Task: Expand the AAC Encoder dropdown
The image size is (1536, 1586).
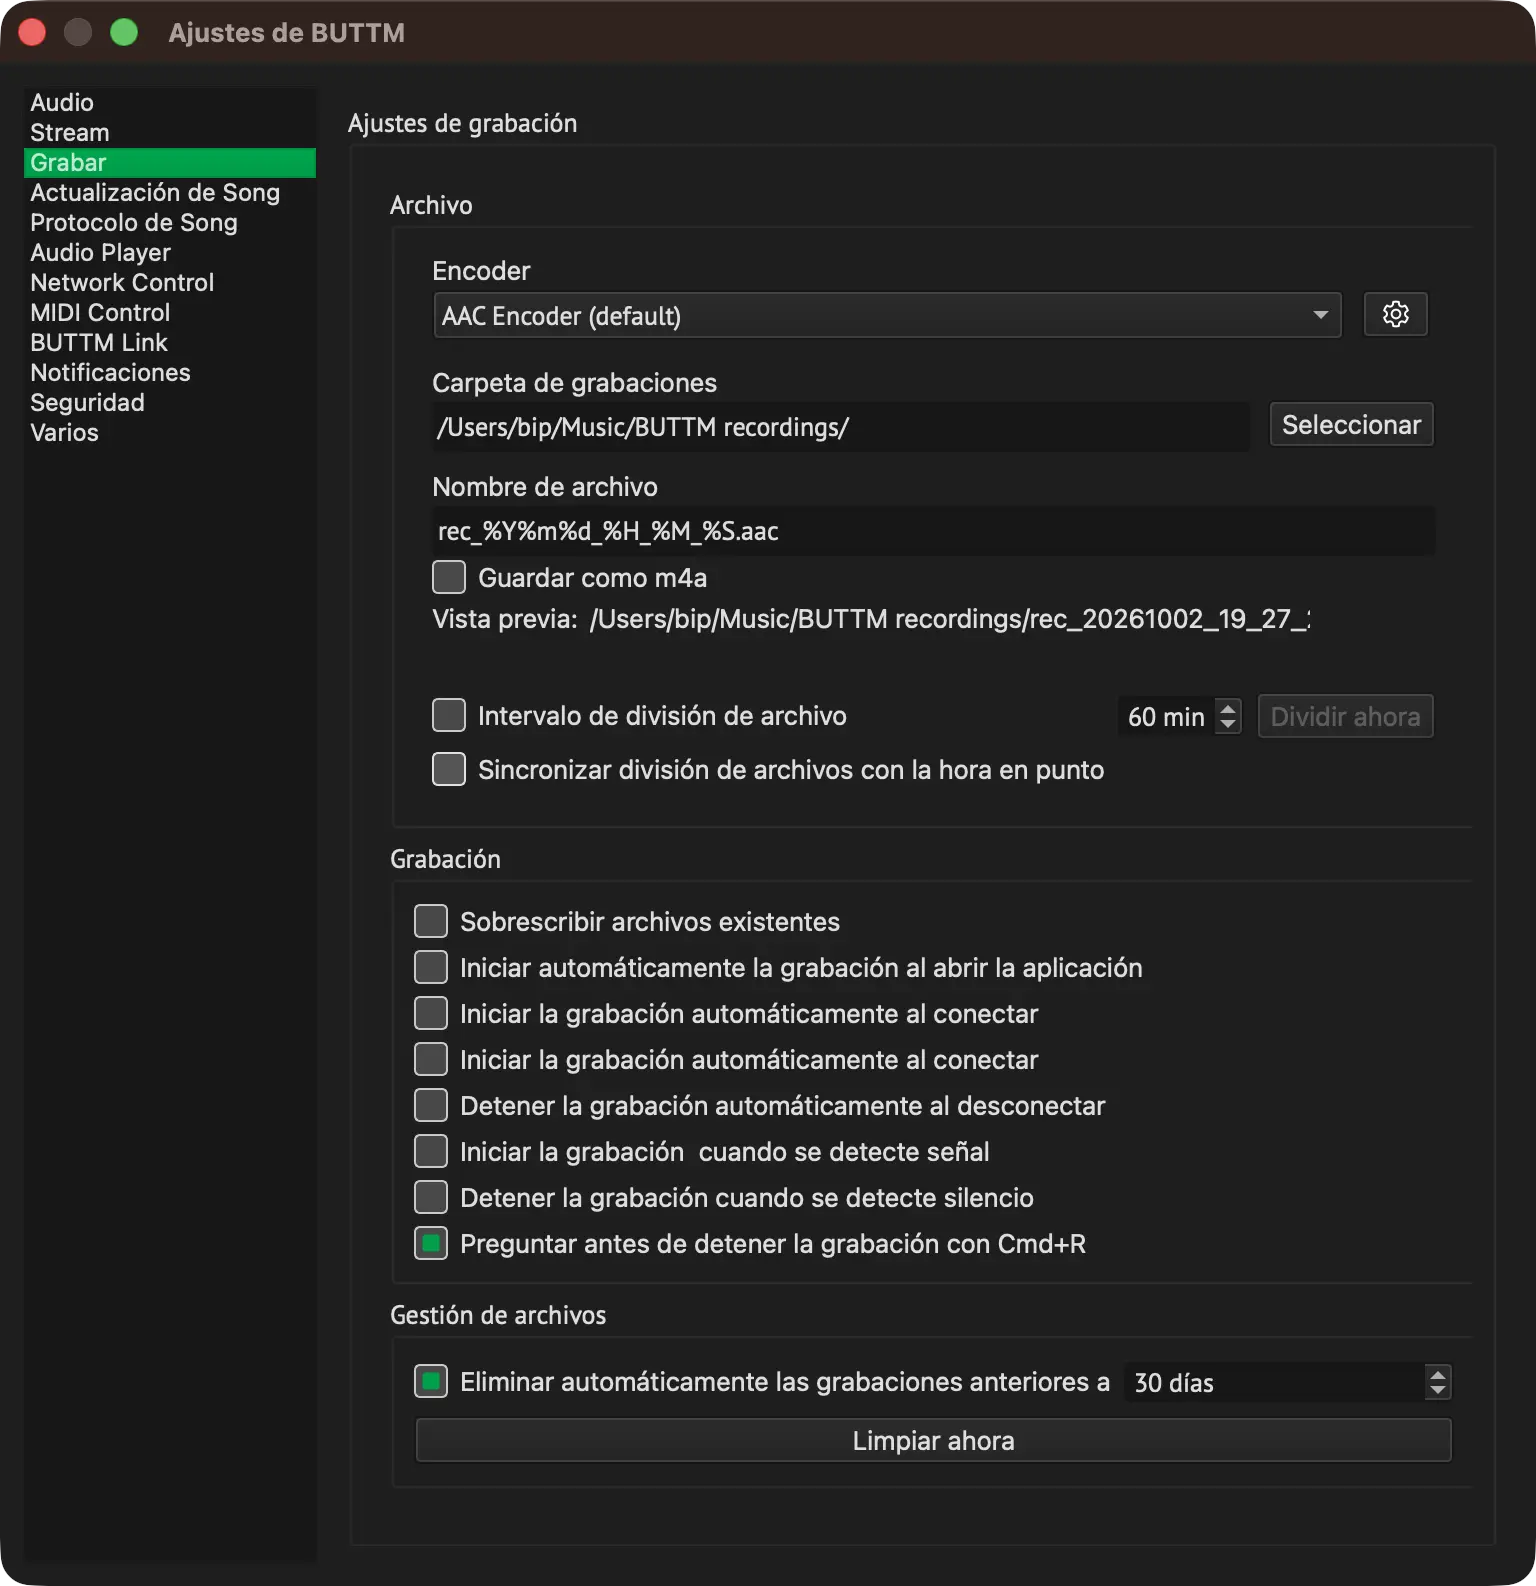Action: coord(887,316)
